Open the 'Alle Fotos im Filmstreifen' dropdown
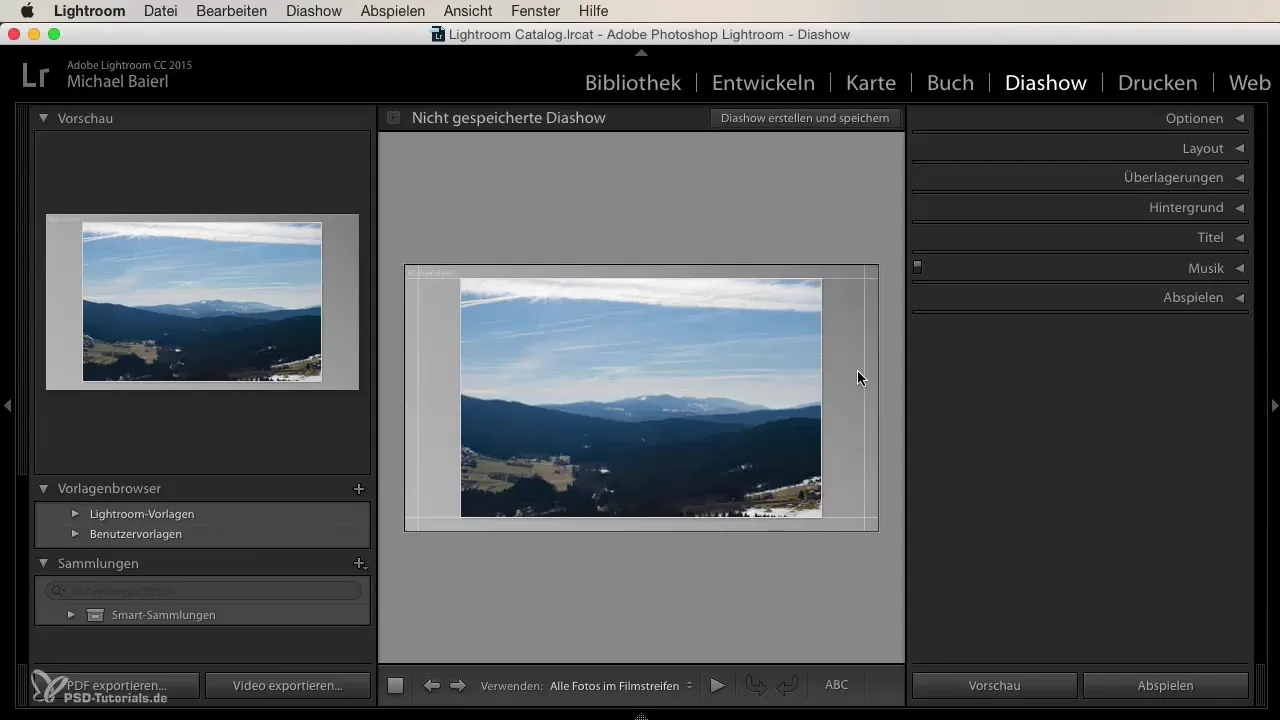The height and width of the screenshot is (720, 1280). (621, 686)
